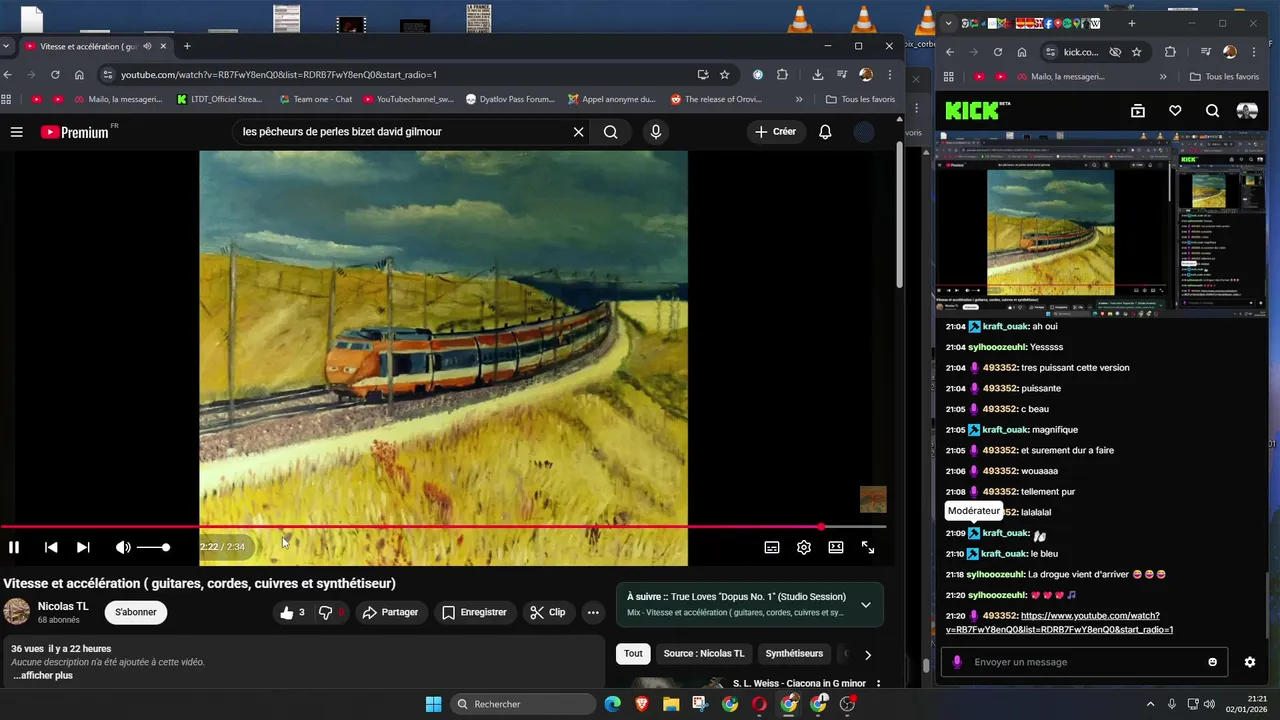The height and width of the screenshot is (720, 1280).
Task: Focus the YouTube search field
Action: pos(400,132)
